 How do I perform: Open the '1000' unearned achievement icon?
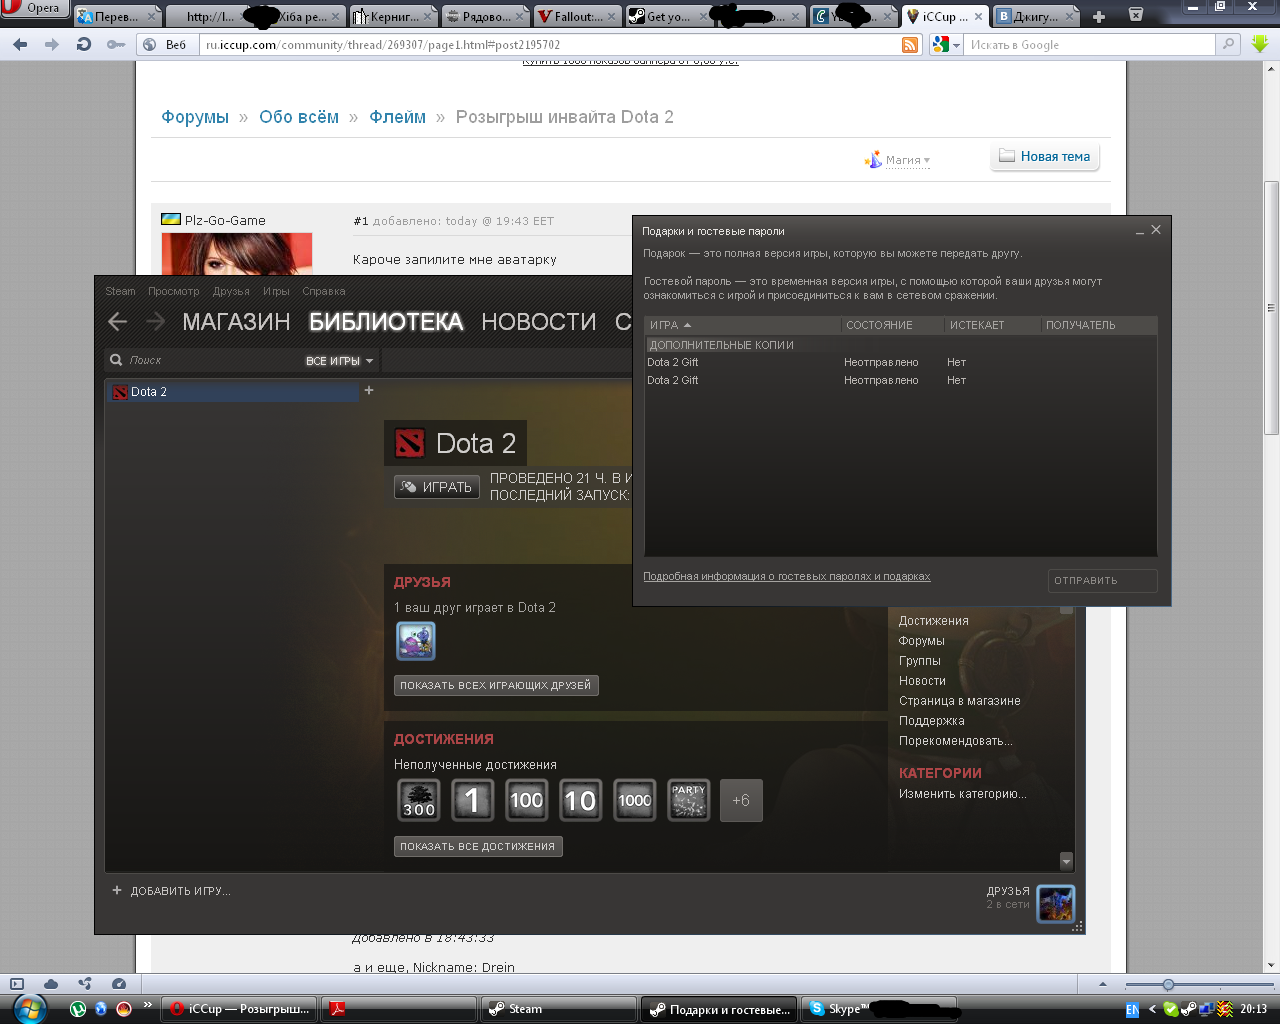pos(635,800)
